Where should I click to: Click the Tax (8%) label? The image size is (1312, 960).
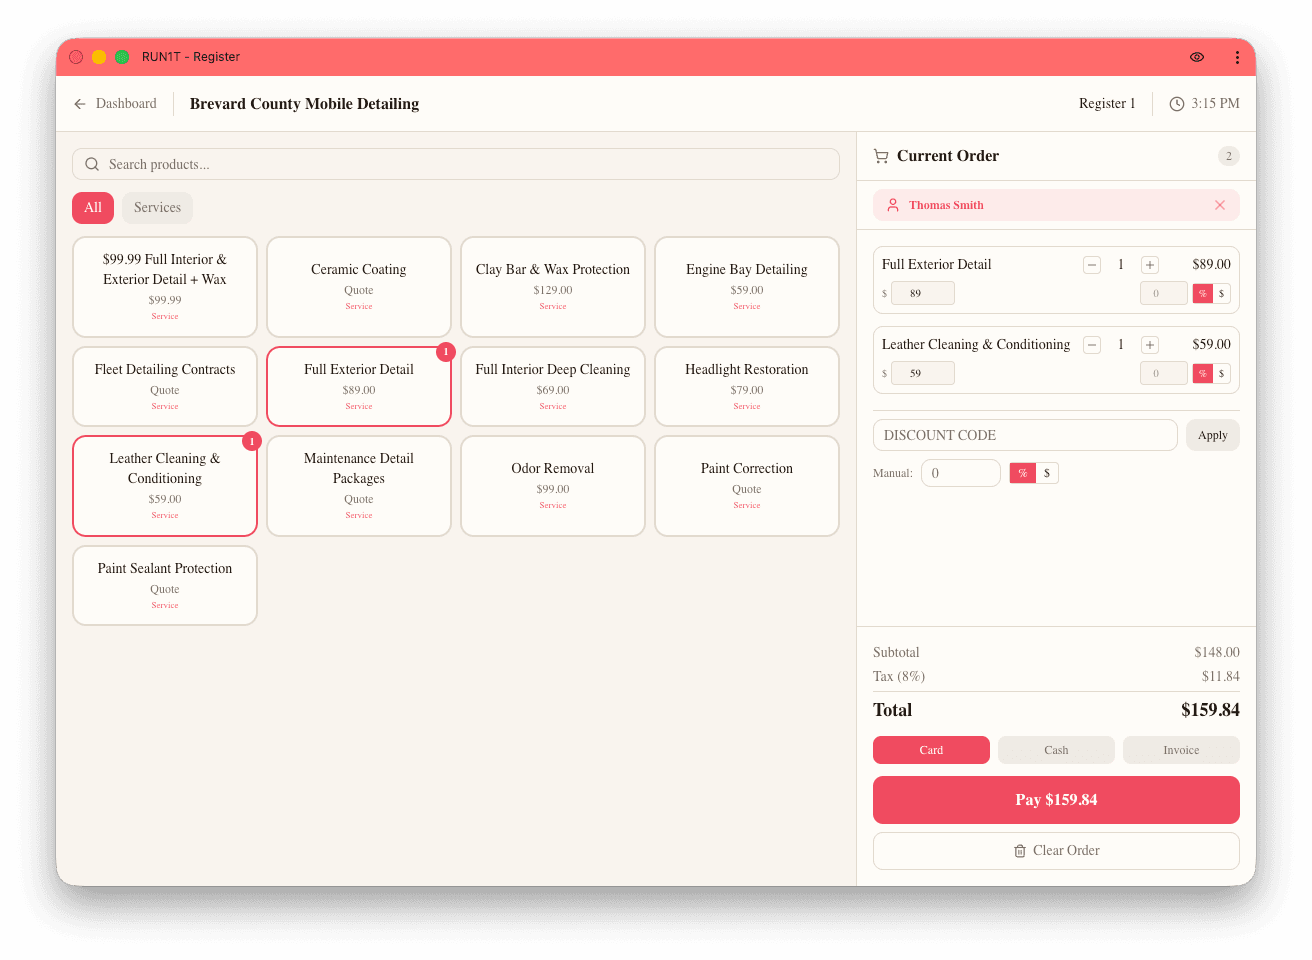coord(899,677)
